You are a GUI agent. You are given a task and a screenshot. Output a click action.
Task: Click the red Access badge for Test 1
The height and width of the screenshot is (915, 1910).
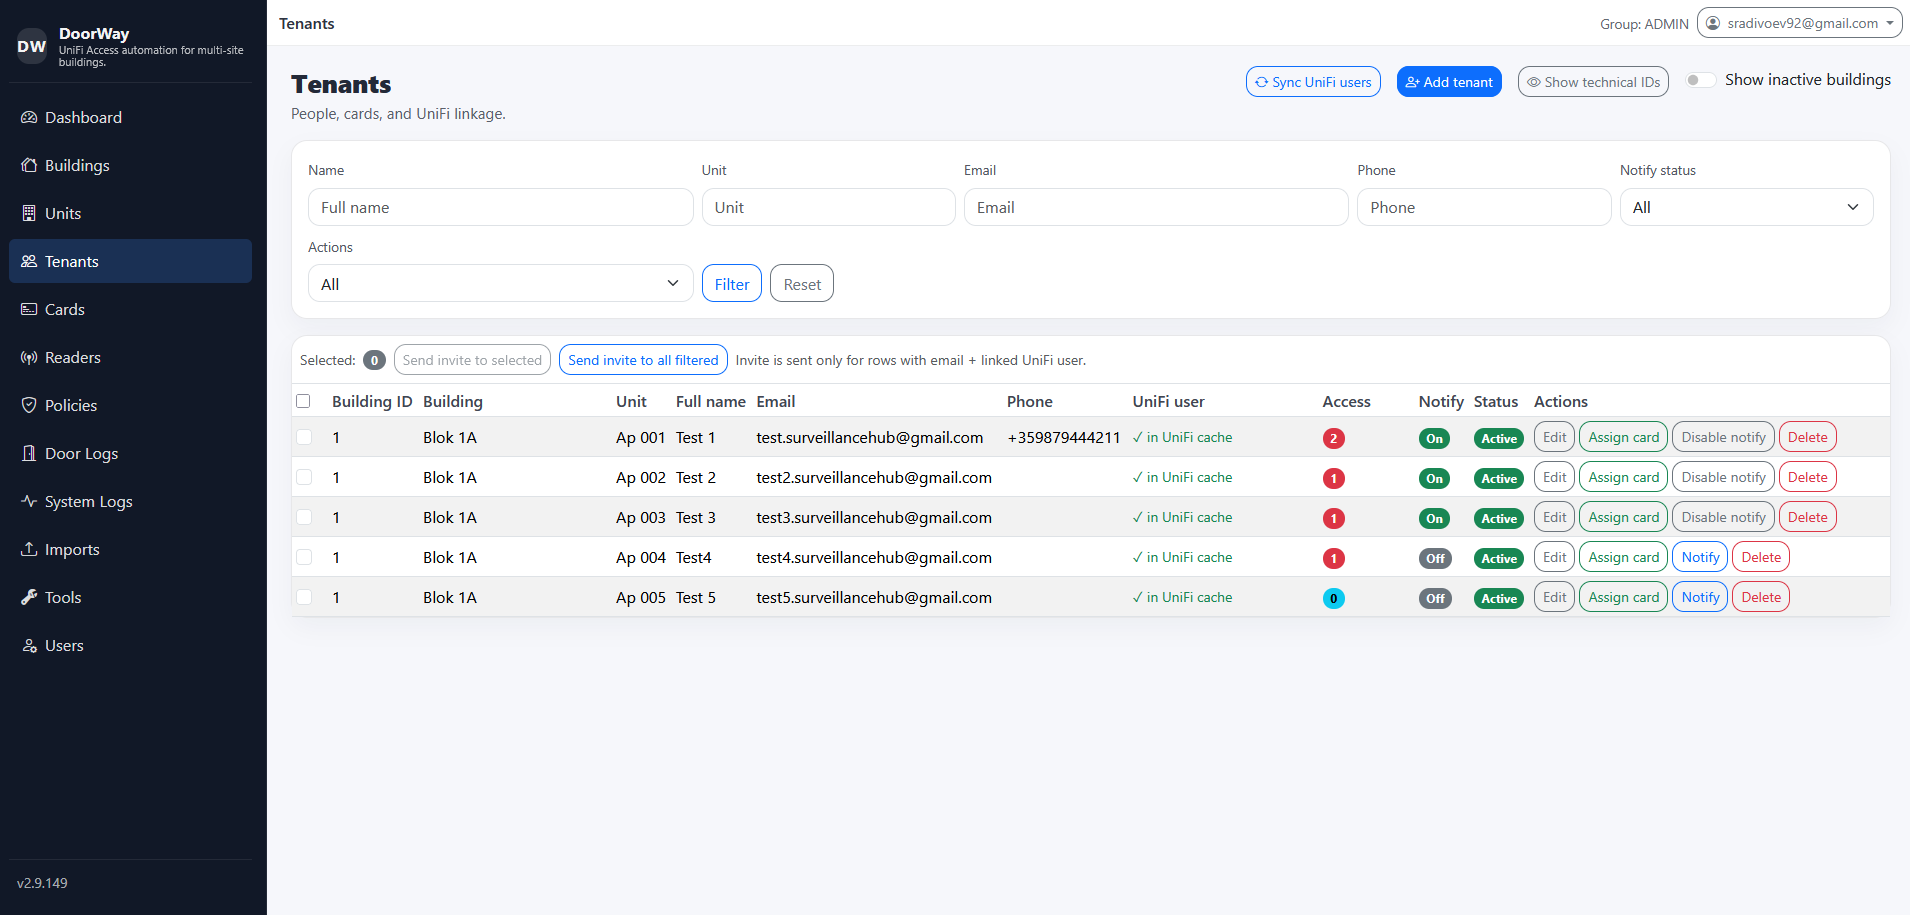pyautogui.click(x=1333, y=438)
